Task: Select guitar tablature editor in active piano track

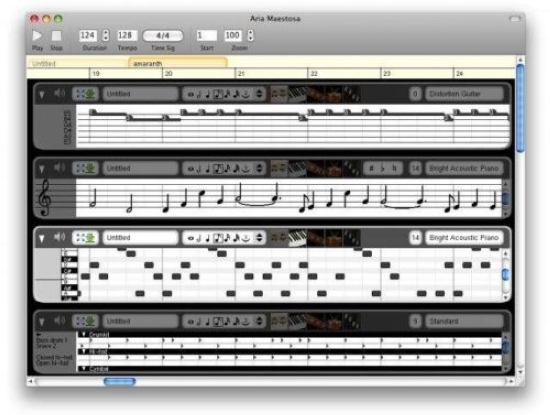Action: click(x=315, y=237)
